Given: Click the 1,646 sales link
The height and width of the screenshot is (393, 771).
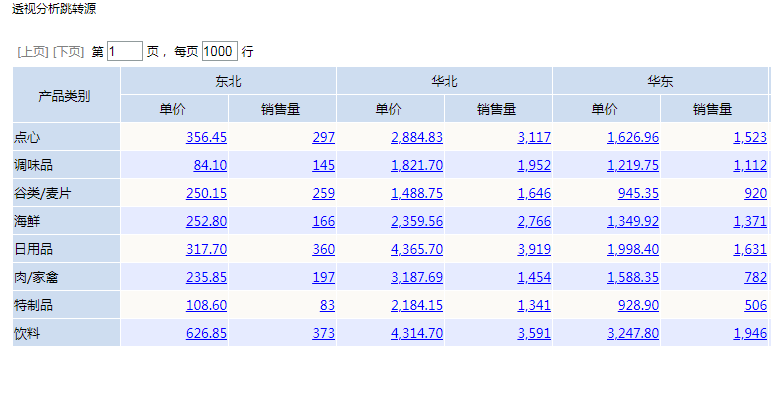Looking at the screenshot, I should (x=534, y=193).
